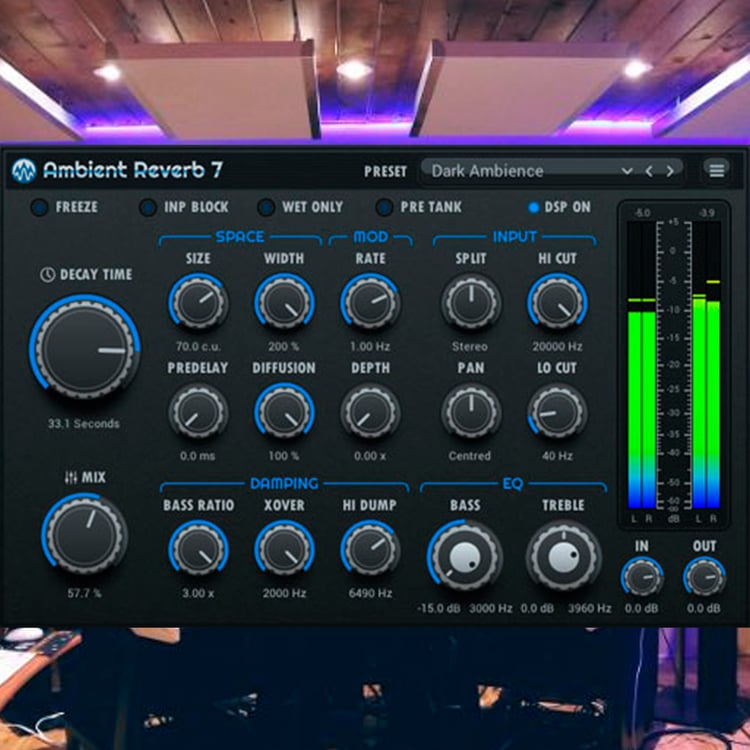
Task: Enable the Wet Only toggle
Action: 266,207
